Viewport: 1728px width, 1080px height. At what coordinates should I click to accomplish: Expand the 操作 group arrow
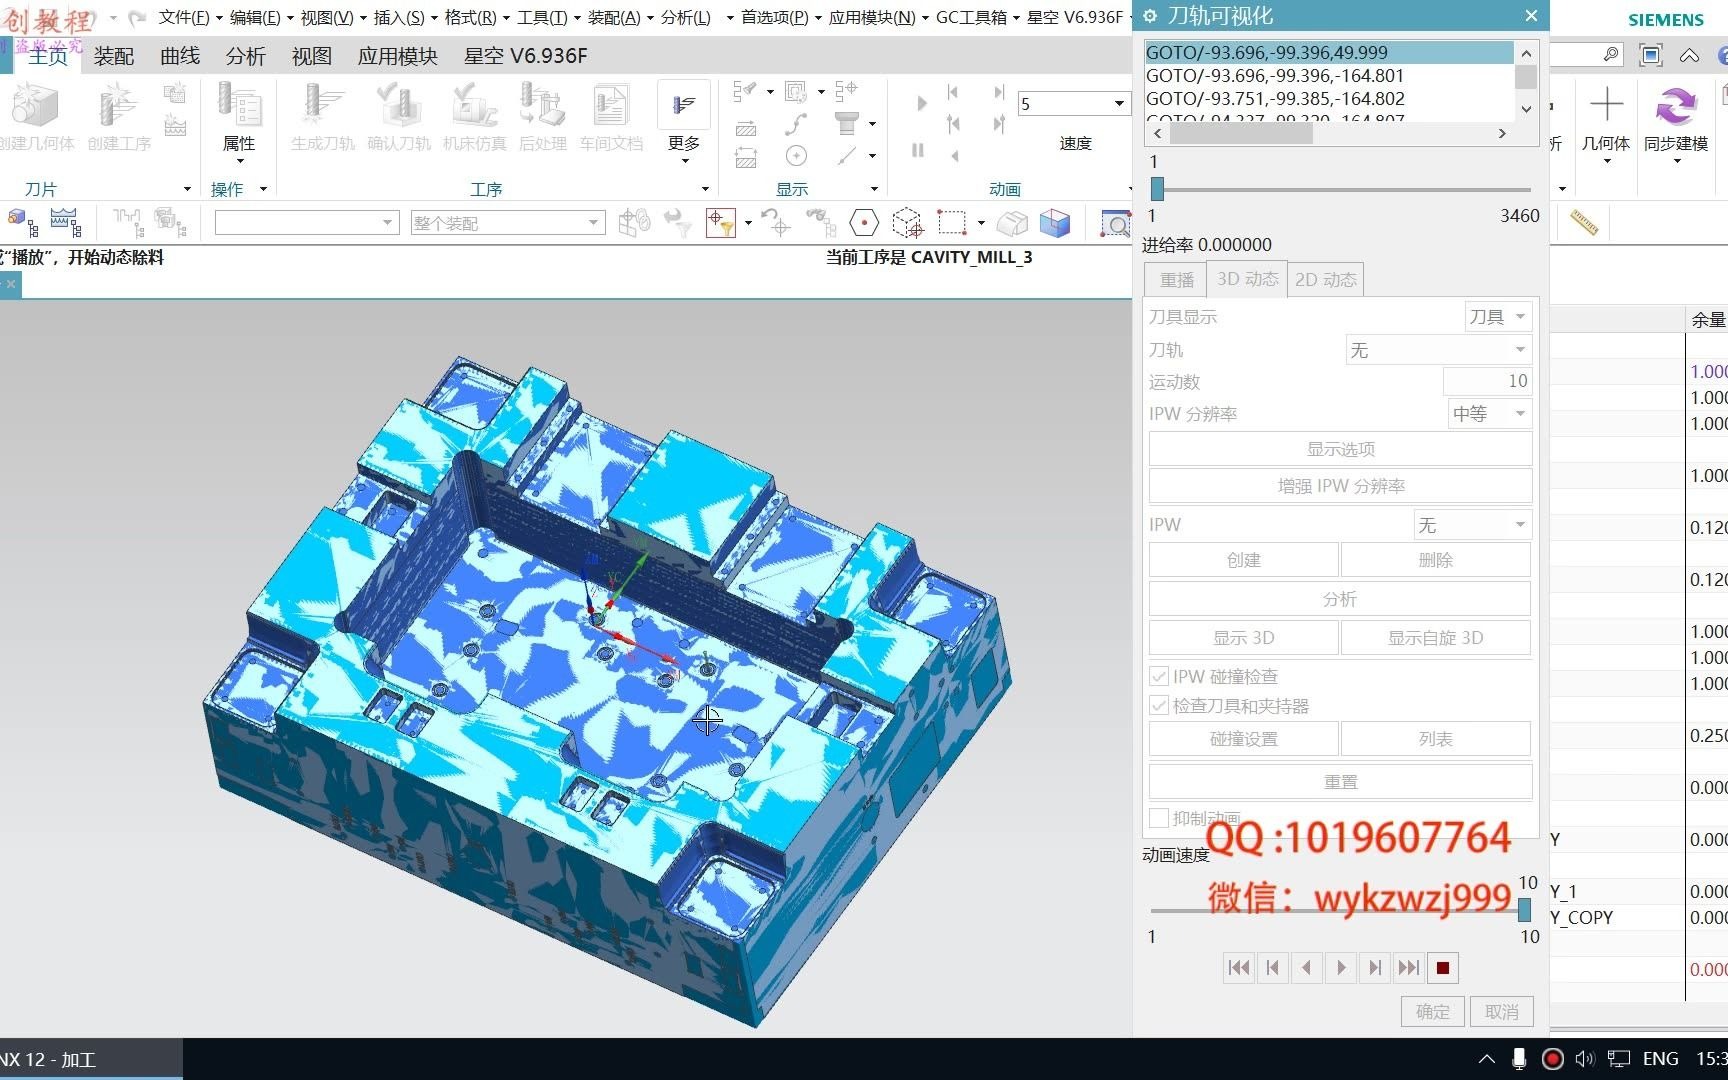263,189
